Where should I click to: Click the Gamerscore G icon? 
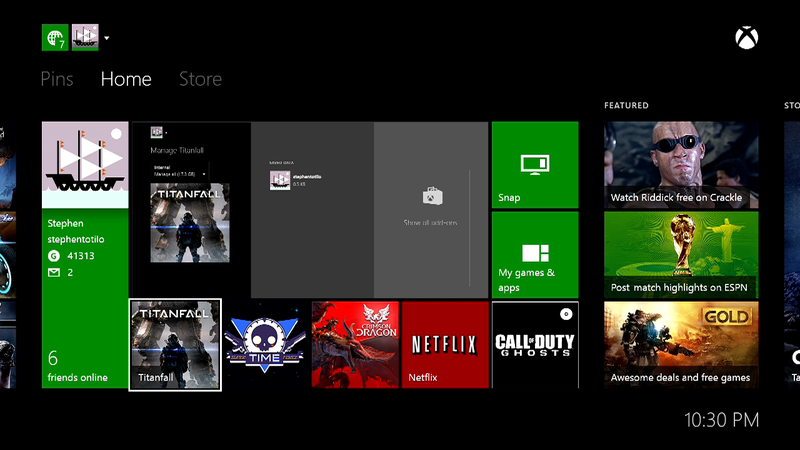tap(54, 256)
